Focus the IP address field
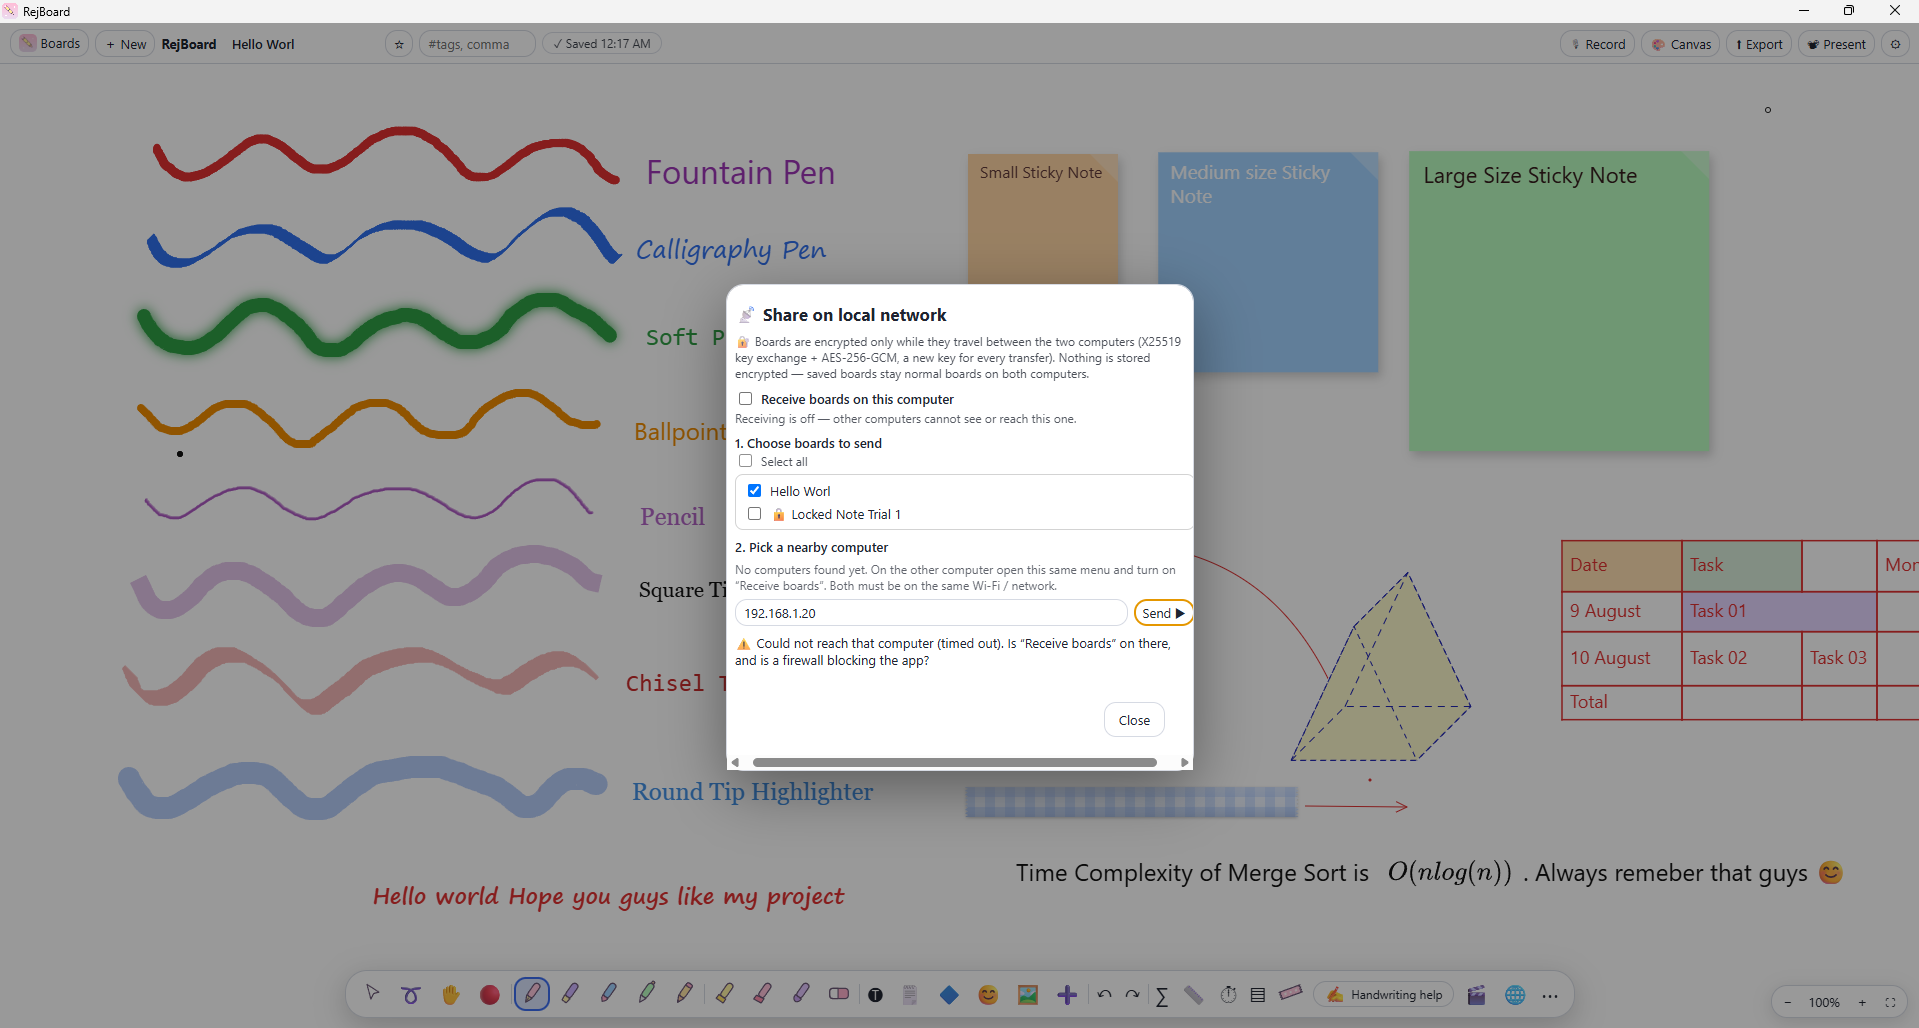Screen dimensions: 1919x1028 tap(931, 613)
